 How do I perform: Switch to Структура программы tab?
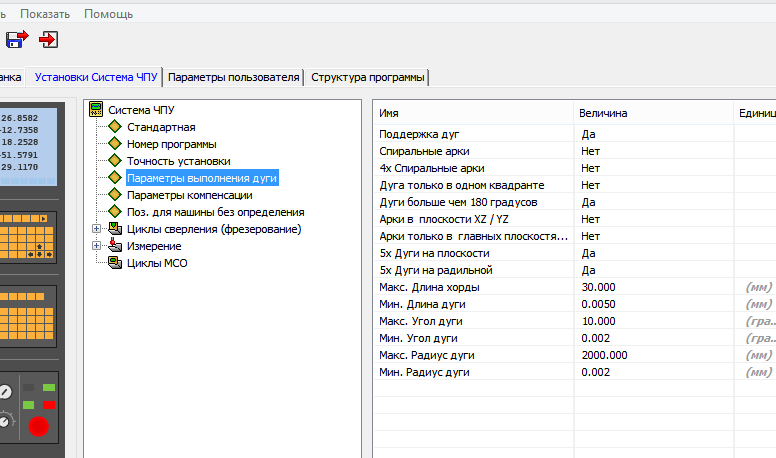[367, 77]
